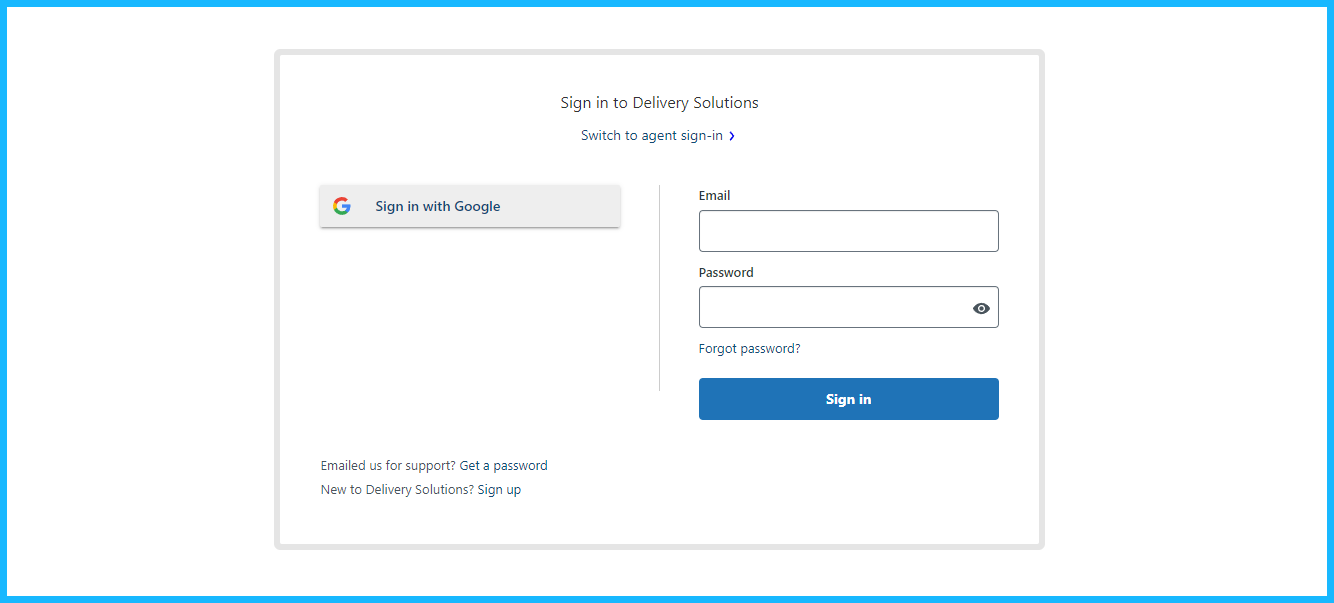Focus the Email input field

849,231
